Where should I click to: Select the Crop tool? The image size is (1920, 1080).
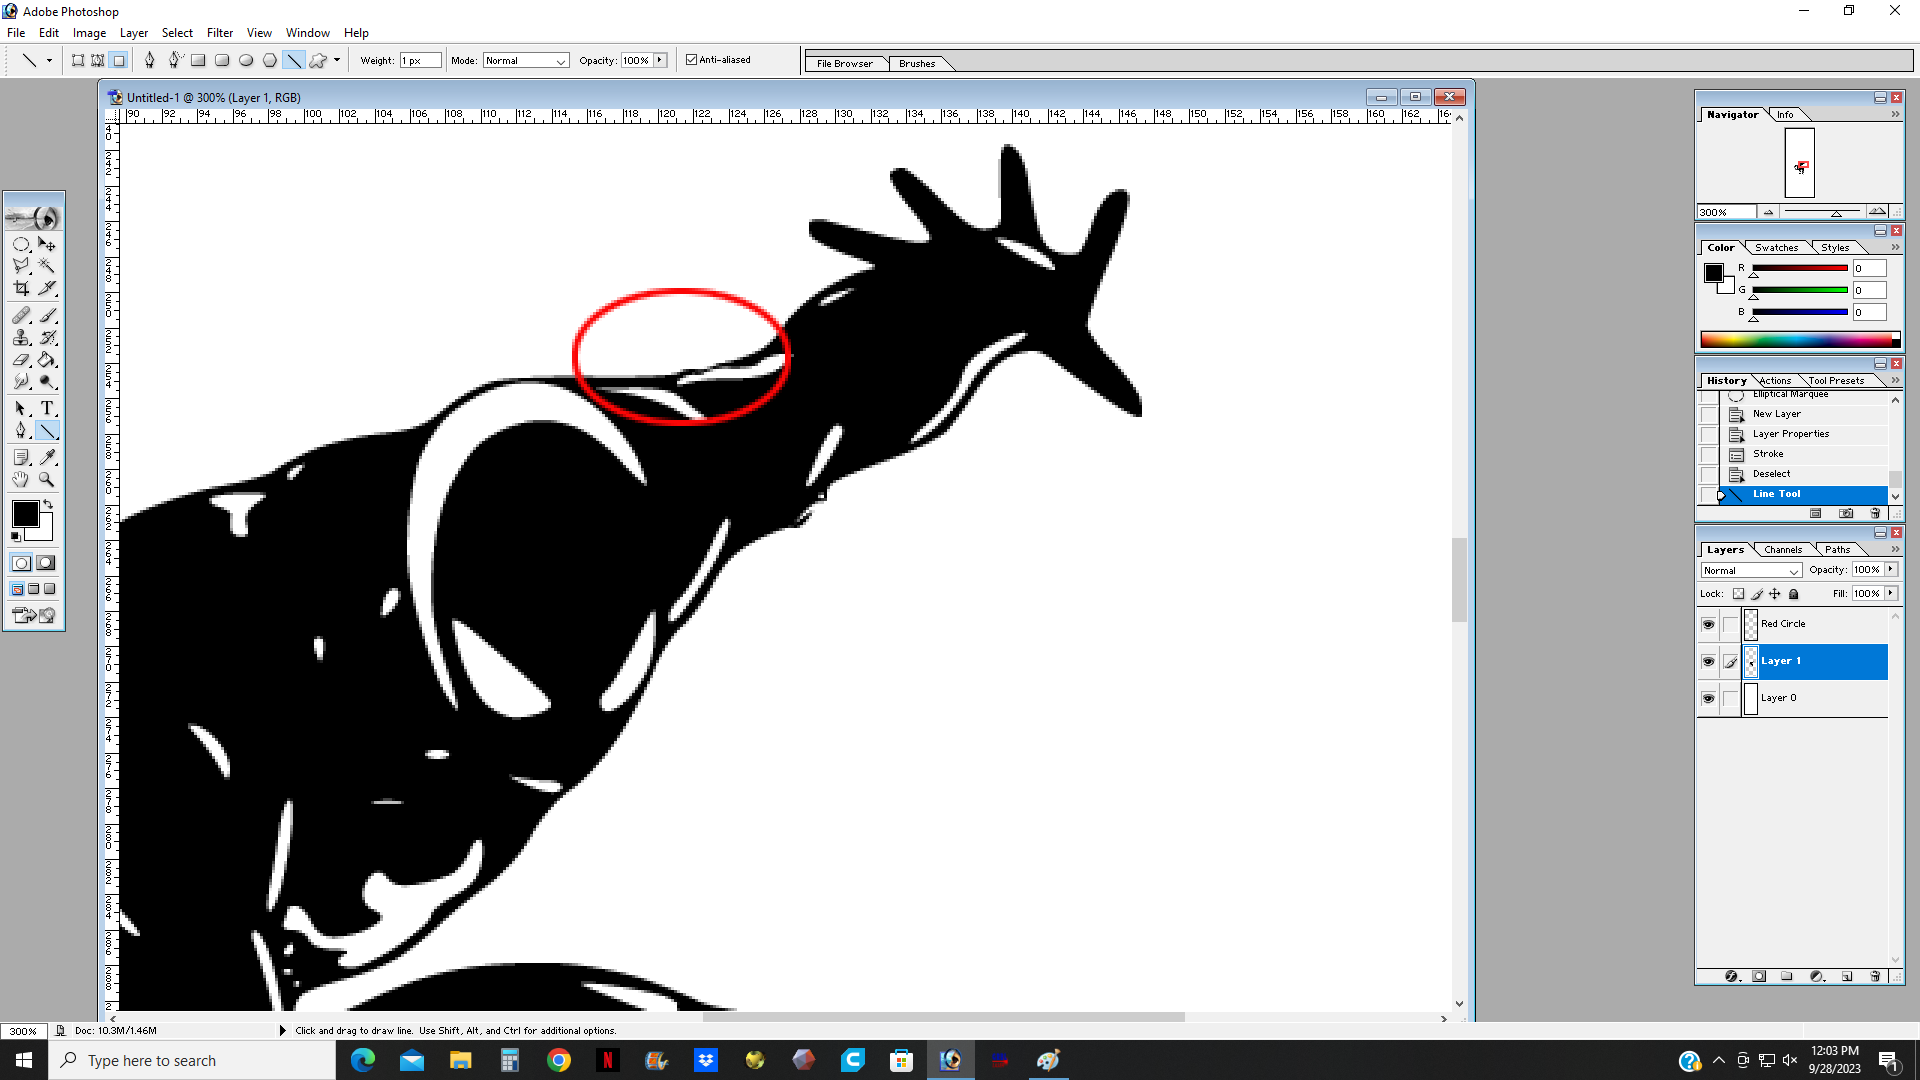tap(21, 288)
